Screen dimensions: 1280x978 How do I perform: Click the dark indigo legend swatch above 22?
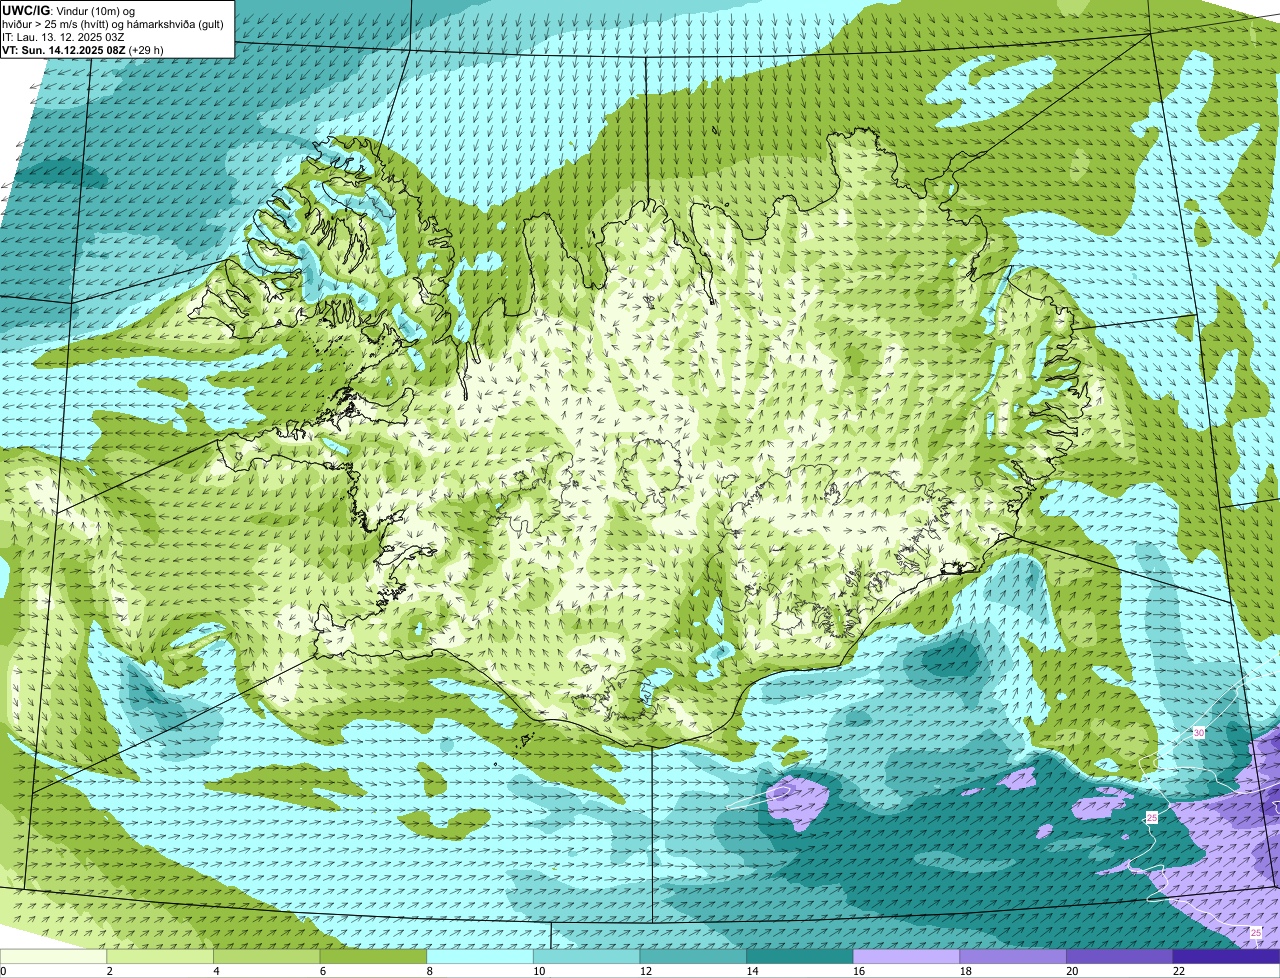pos(1226,956)
